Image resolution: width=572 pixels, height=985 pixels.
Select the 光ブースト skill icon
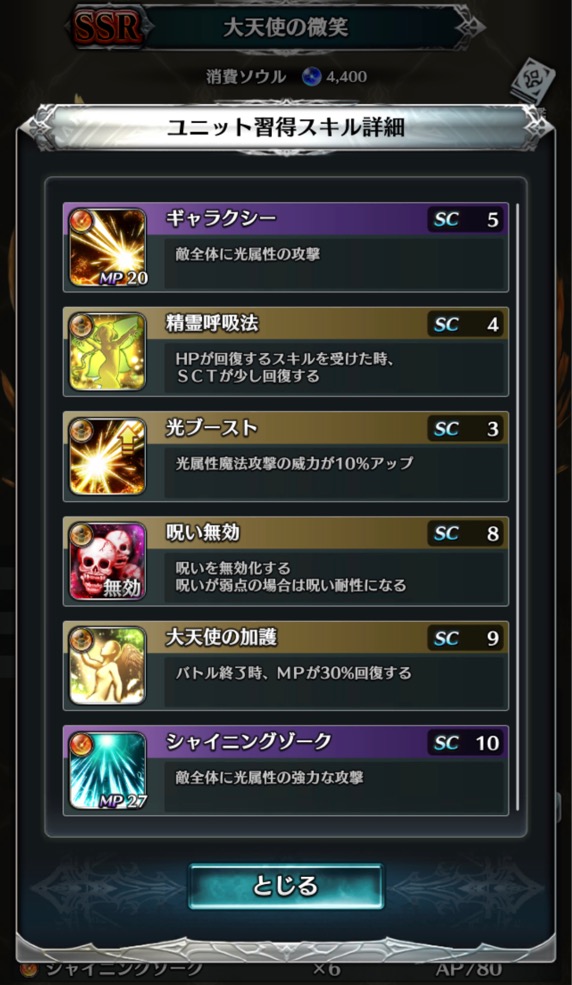107,457
